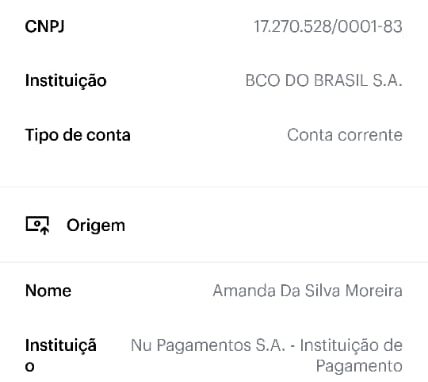Click the Tipo de conta label

[x=78, y=135]
